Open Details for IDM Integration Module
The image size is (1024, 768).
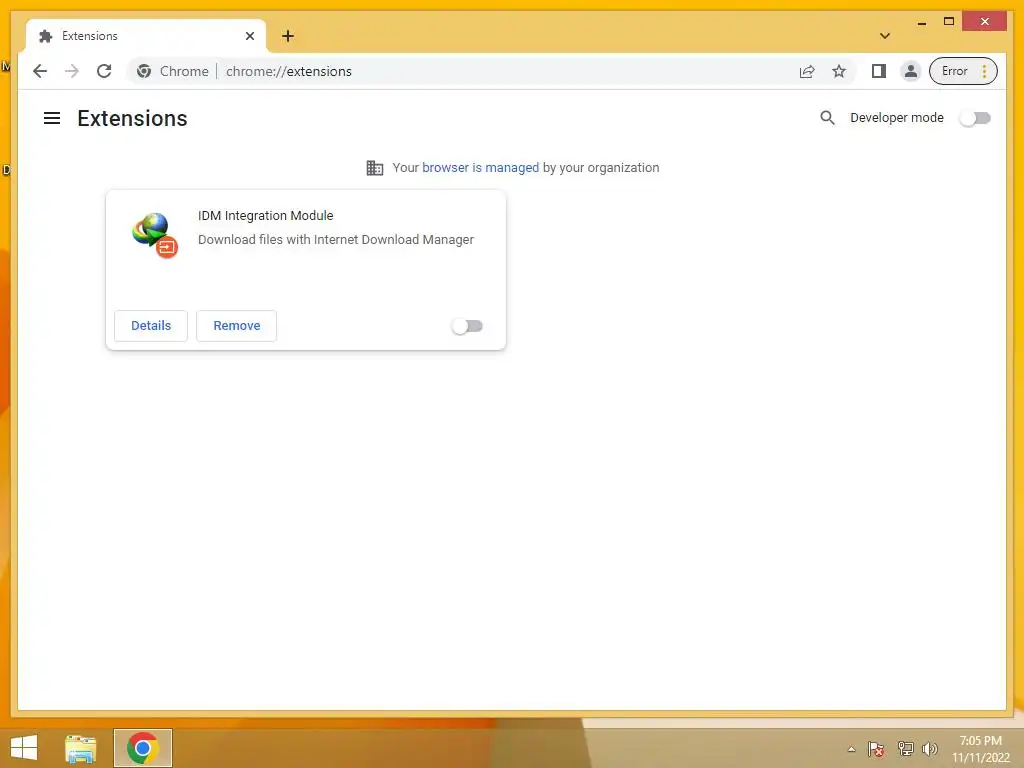coord(151,326)
